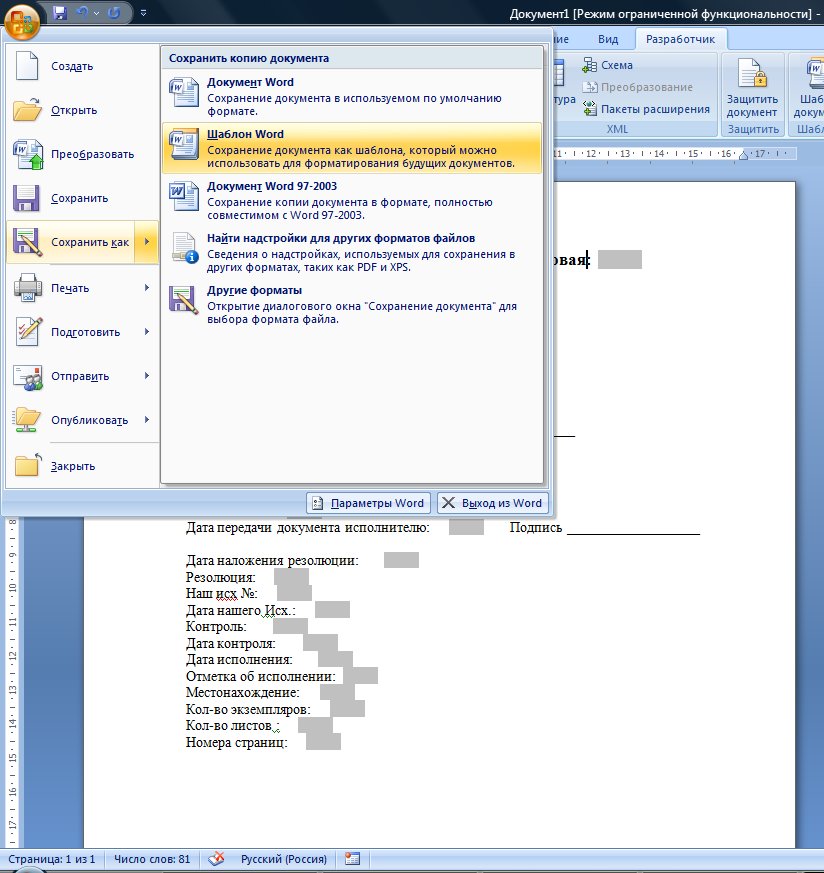This screenshot has width=824, height=873.
Task: Click the convert document icon next to Преобразовать
Action: pyautogui.click(x=28, y=154)
